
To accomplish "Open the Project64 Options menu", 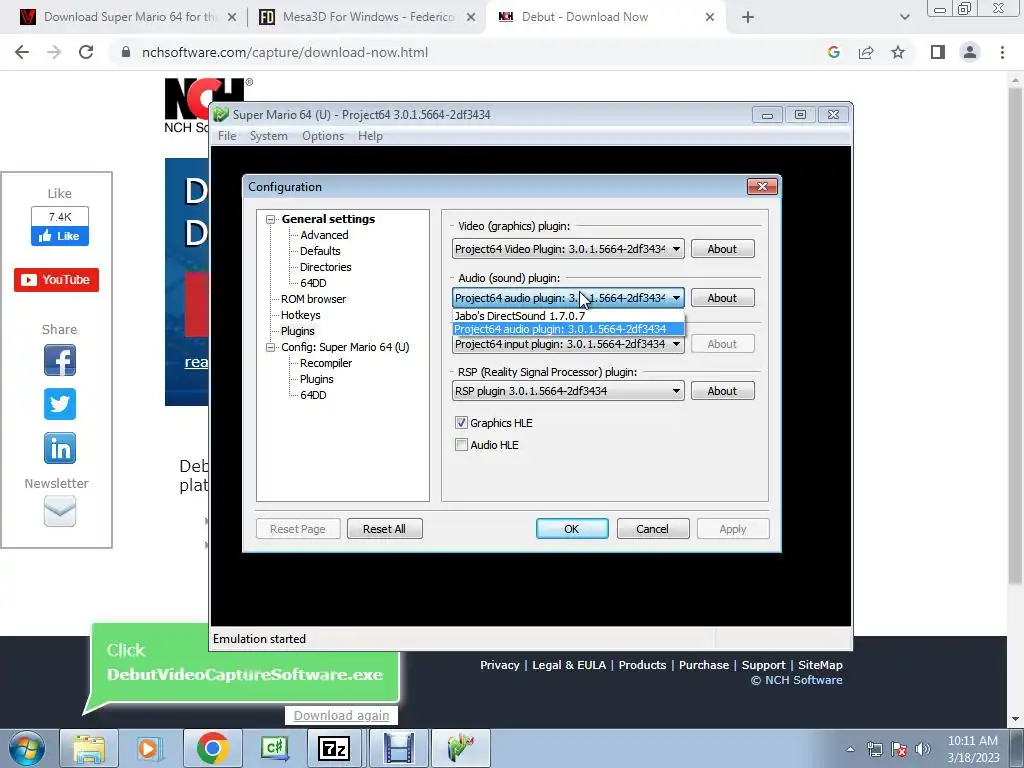I will (x=323, y=136).
